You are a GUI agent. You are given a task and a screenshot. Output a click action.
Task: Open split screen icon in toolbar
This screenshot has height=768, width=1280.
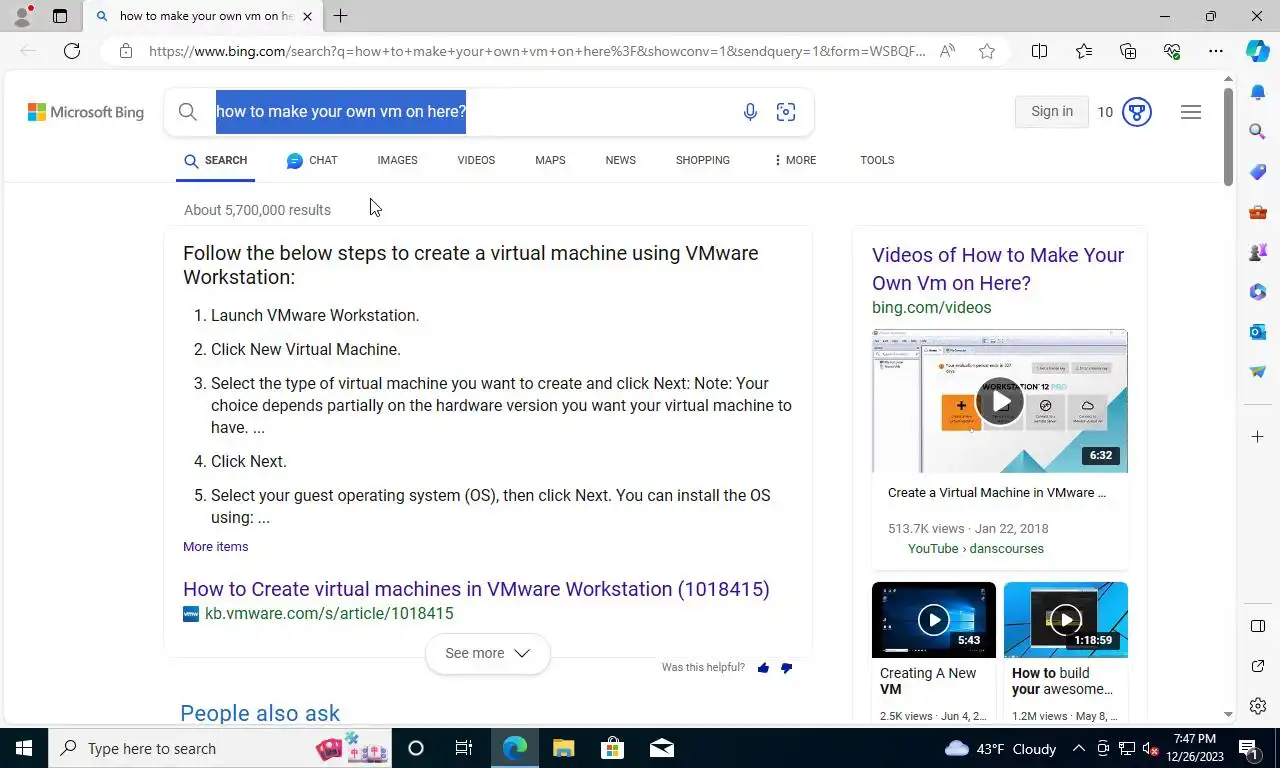click(1040, 51)
